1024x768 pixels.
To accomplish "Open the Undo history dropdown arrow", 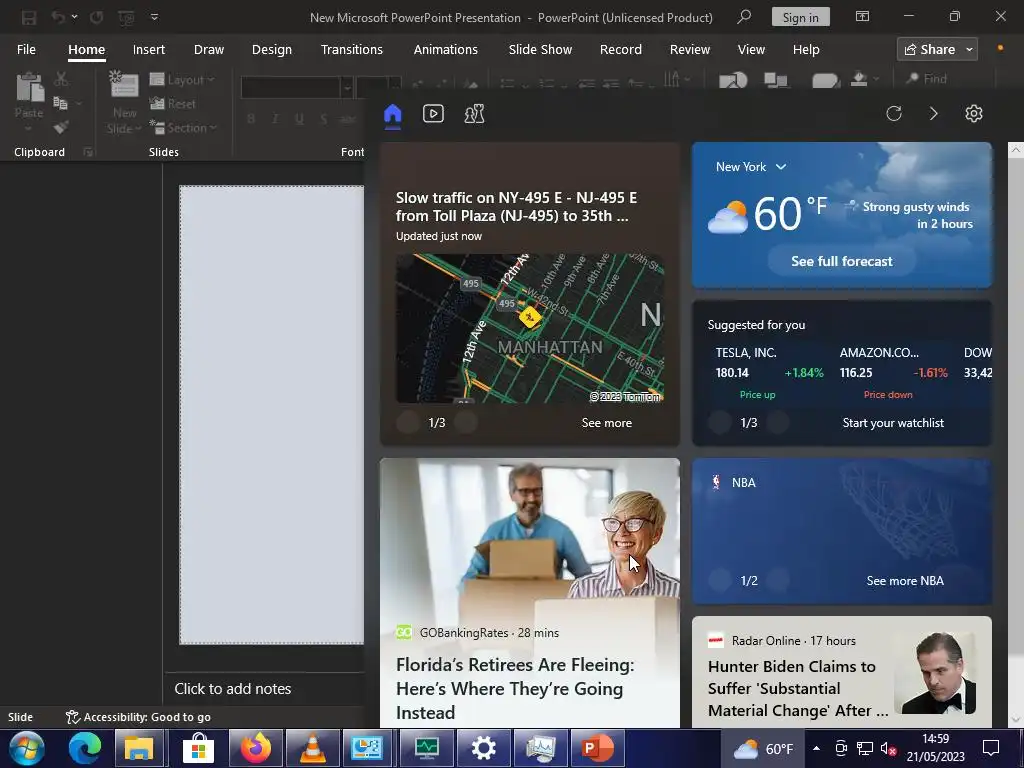I will (74, 17).
